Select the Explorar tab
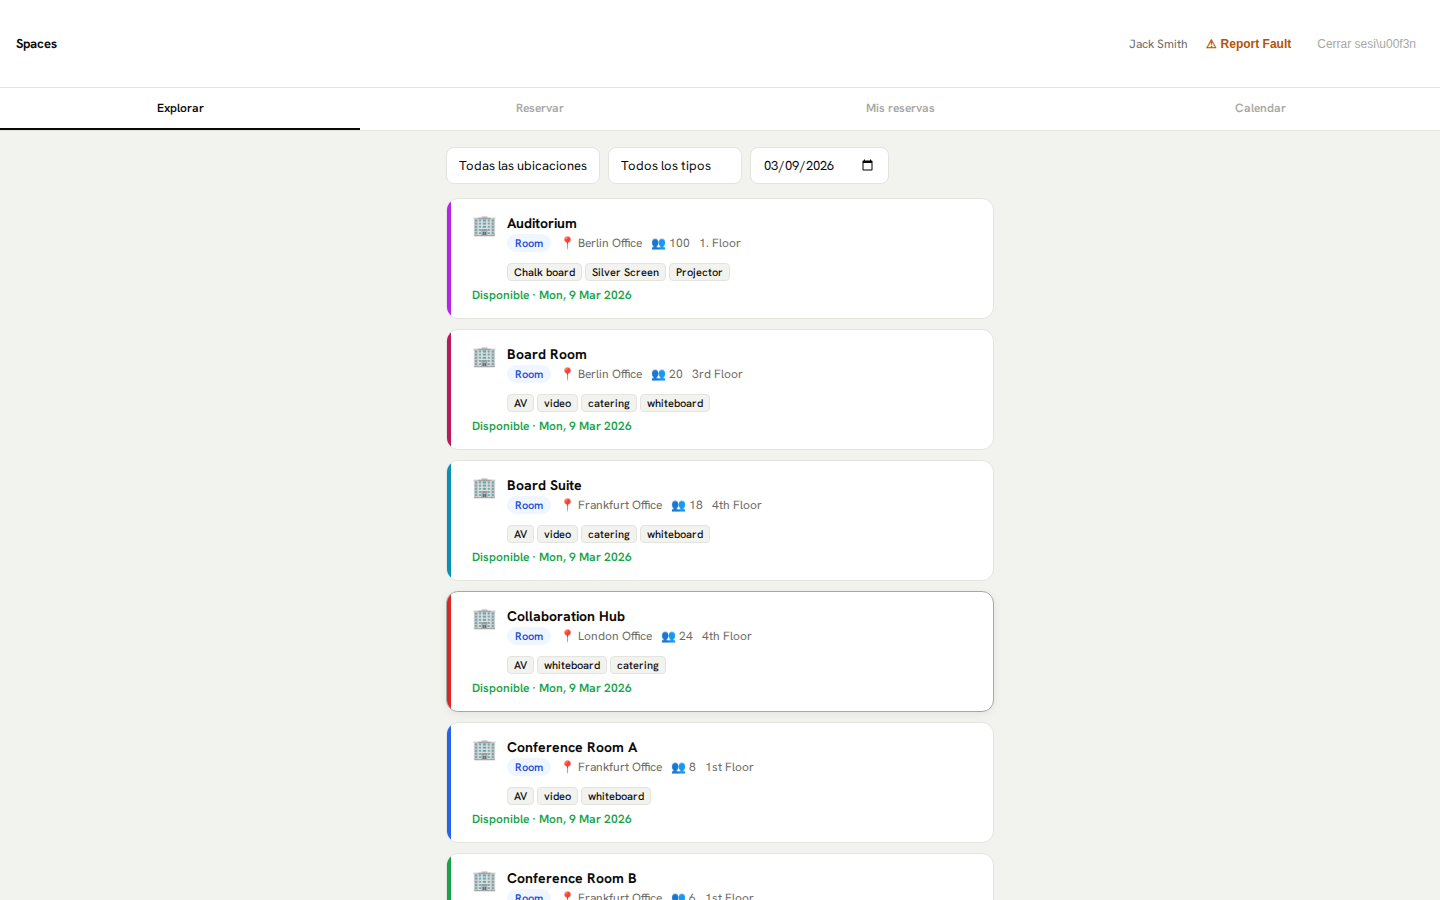The height and width of the screenshot is (900, 1440). pyautogui.click(x=180, y=108)
